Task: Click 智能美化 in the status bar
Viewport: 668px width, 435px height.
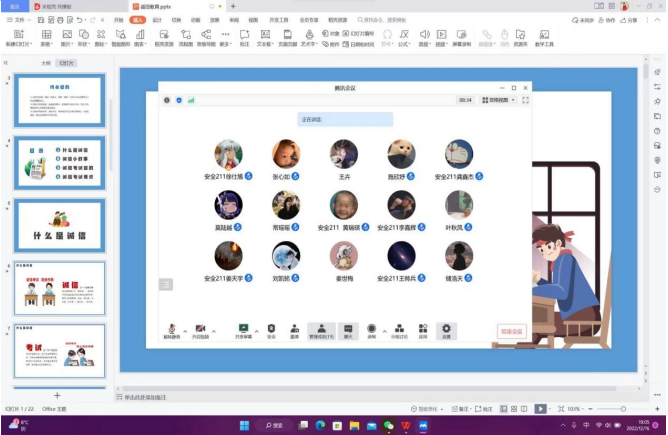Action: 427,409
